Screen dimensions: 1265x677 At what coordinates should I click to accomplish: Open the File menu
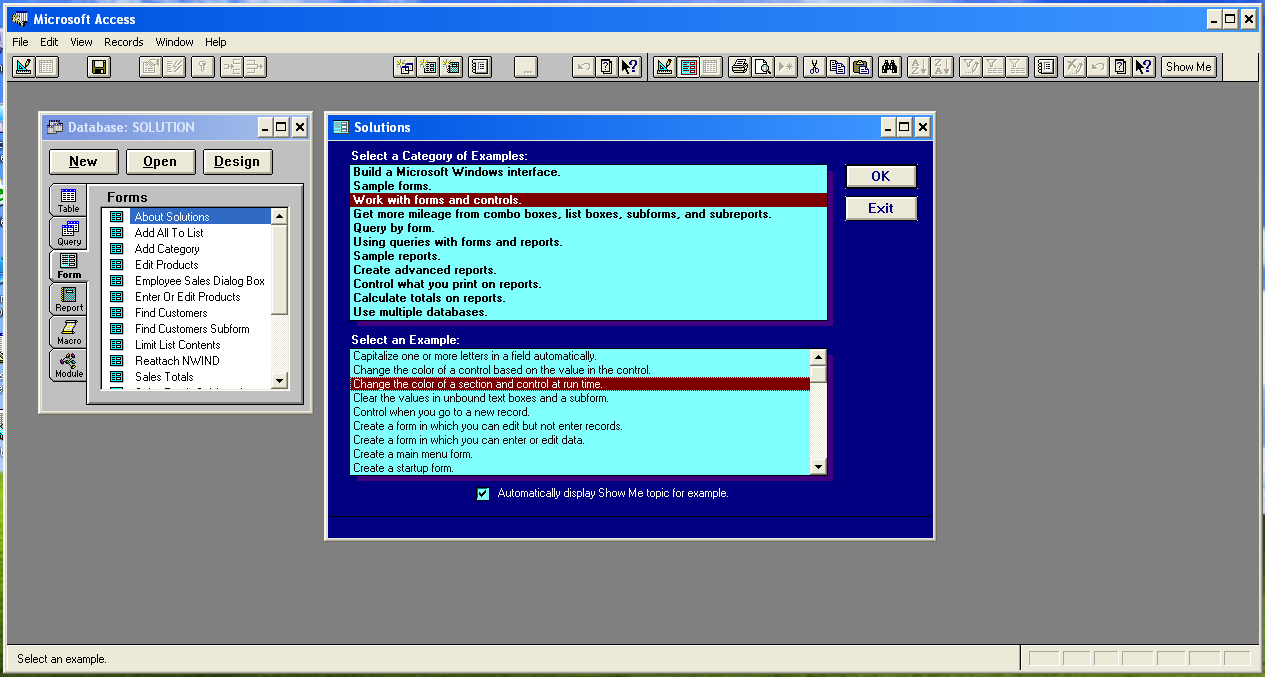(20, 42)
